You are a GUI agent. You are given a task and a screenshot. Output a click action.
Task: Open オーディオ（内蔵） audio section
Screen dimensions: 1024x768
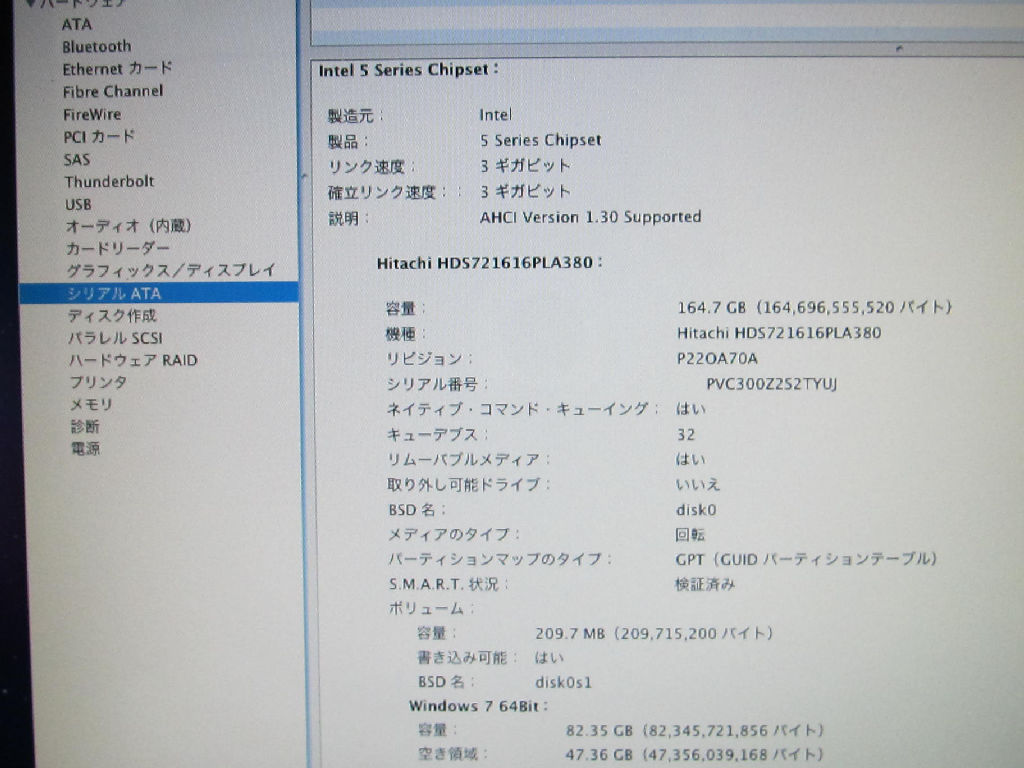(128, 226)
